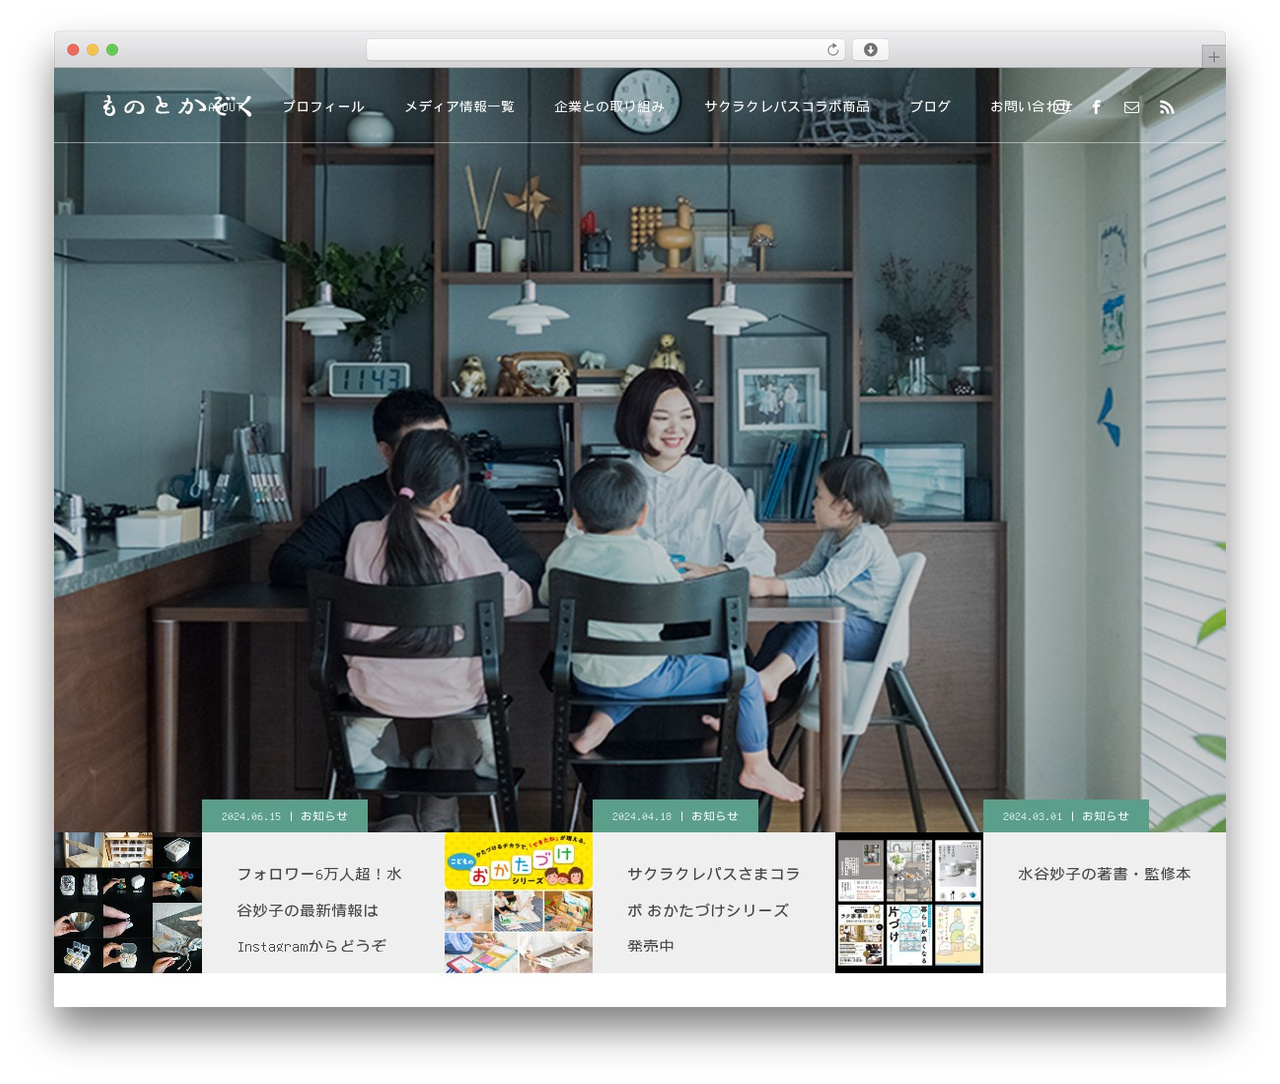Open the おかたづけシリーズ thumbnail image
This screenshot has height=1084, width=1280.
click(518, 902)
